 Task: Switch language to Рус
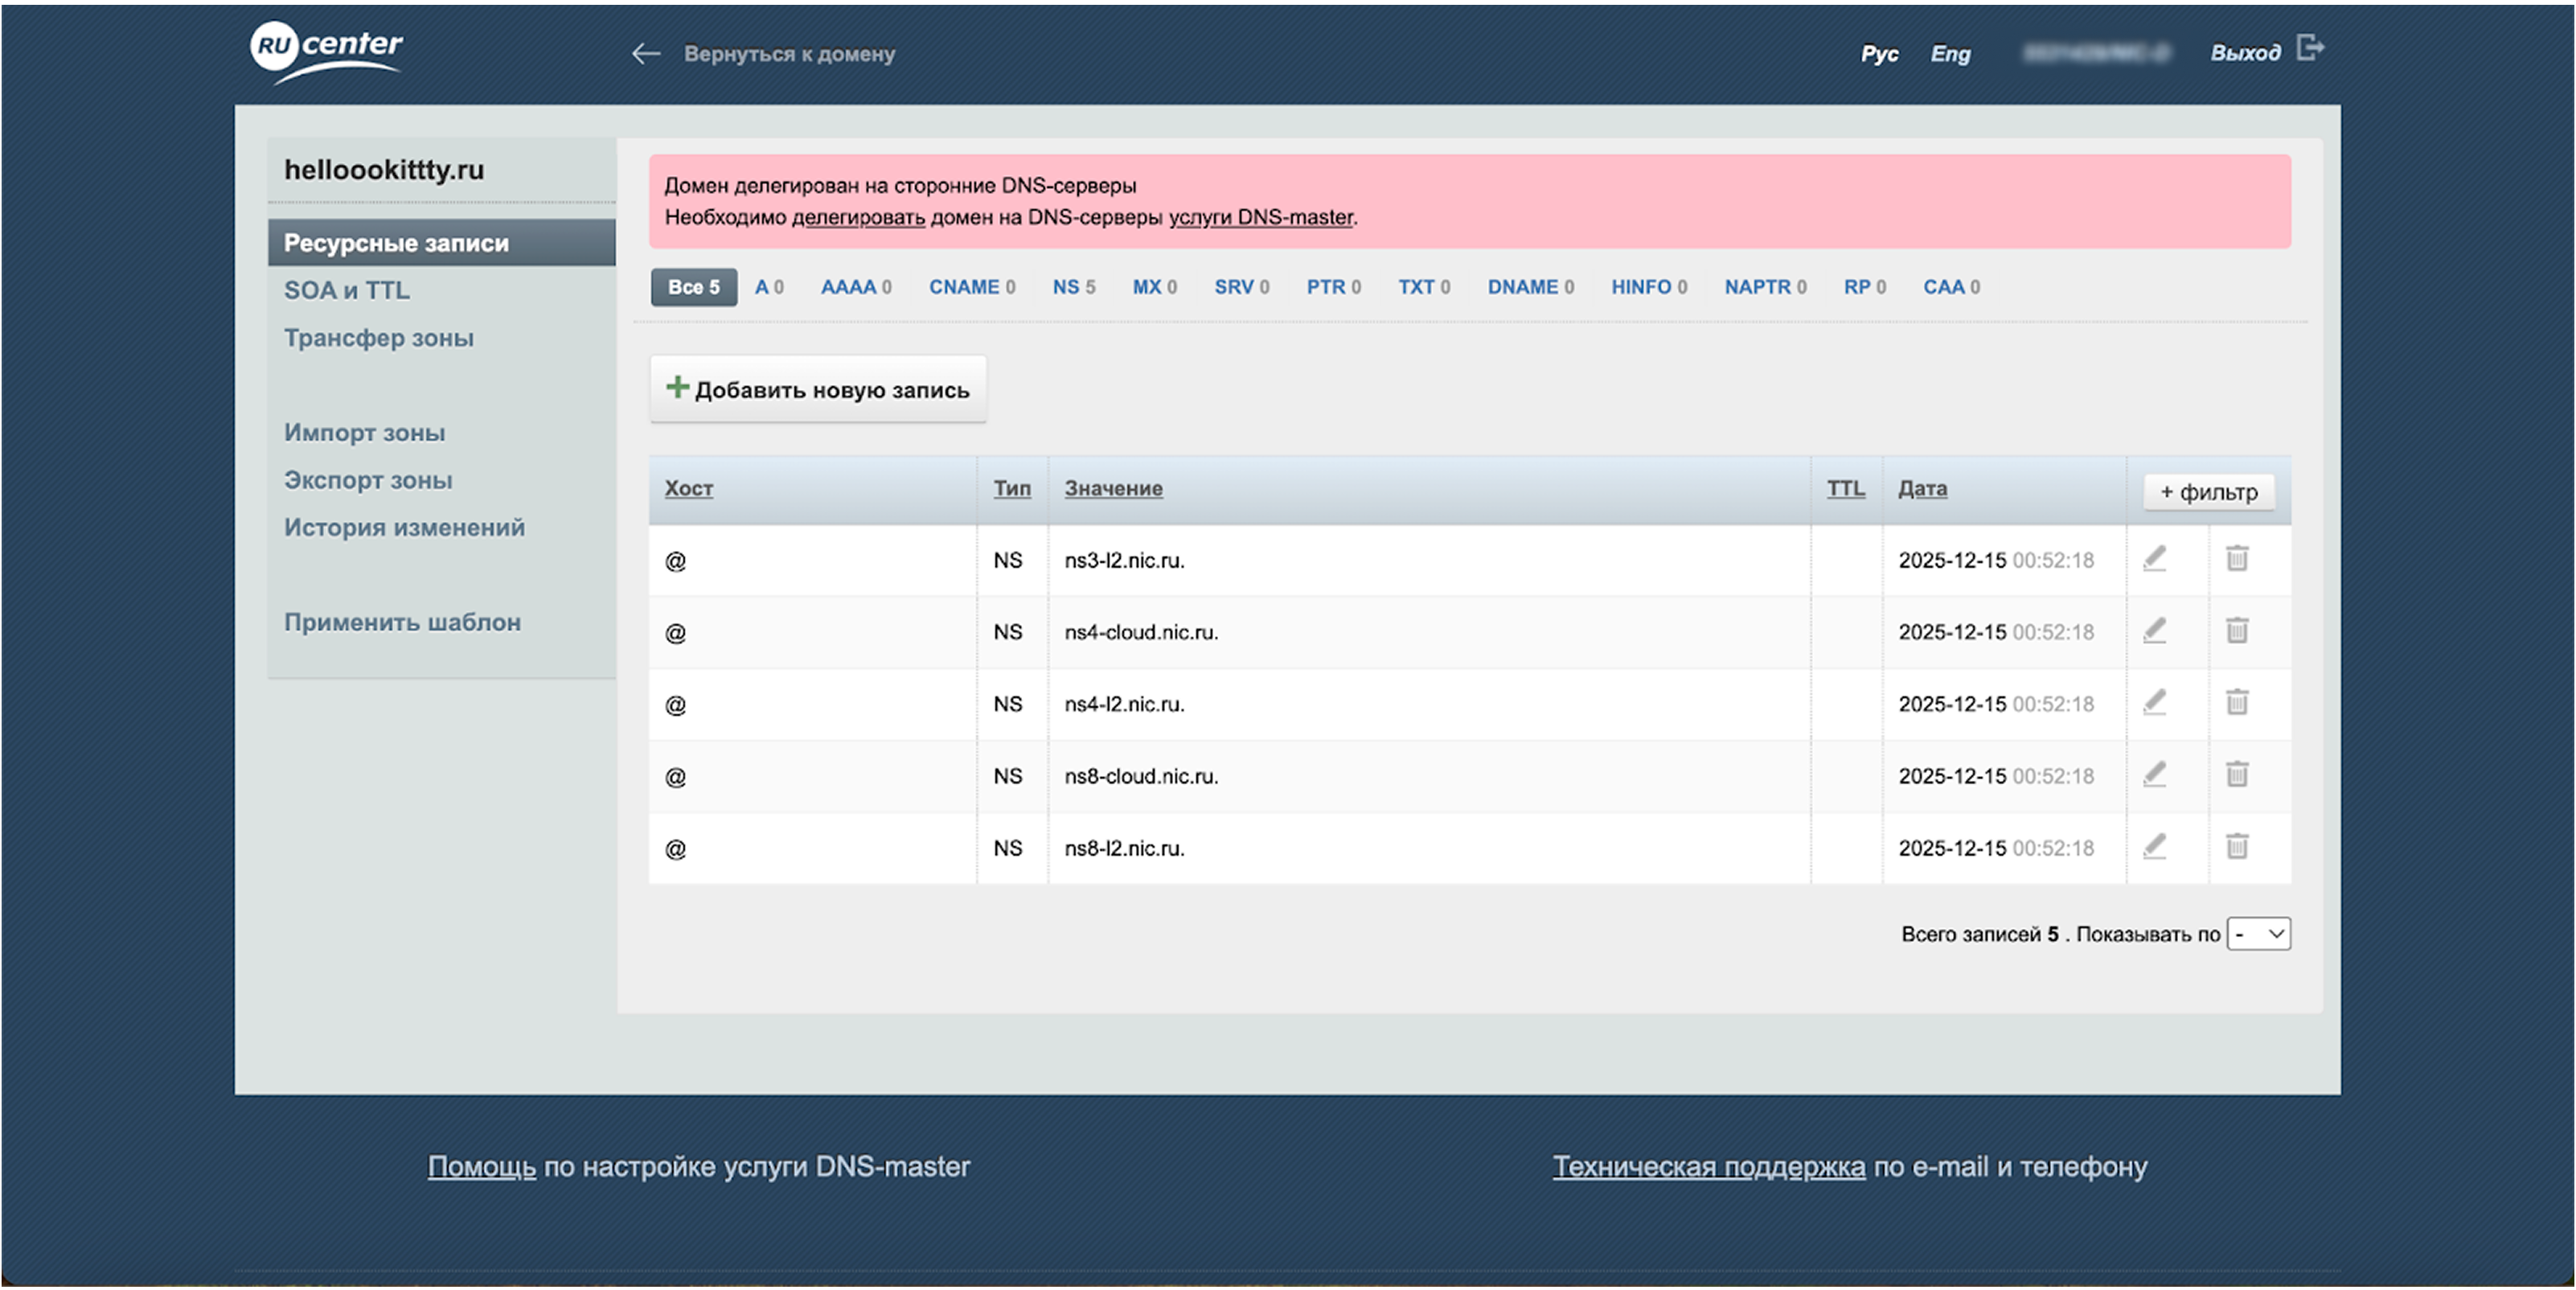1879,54
